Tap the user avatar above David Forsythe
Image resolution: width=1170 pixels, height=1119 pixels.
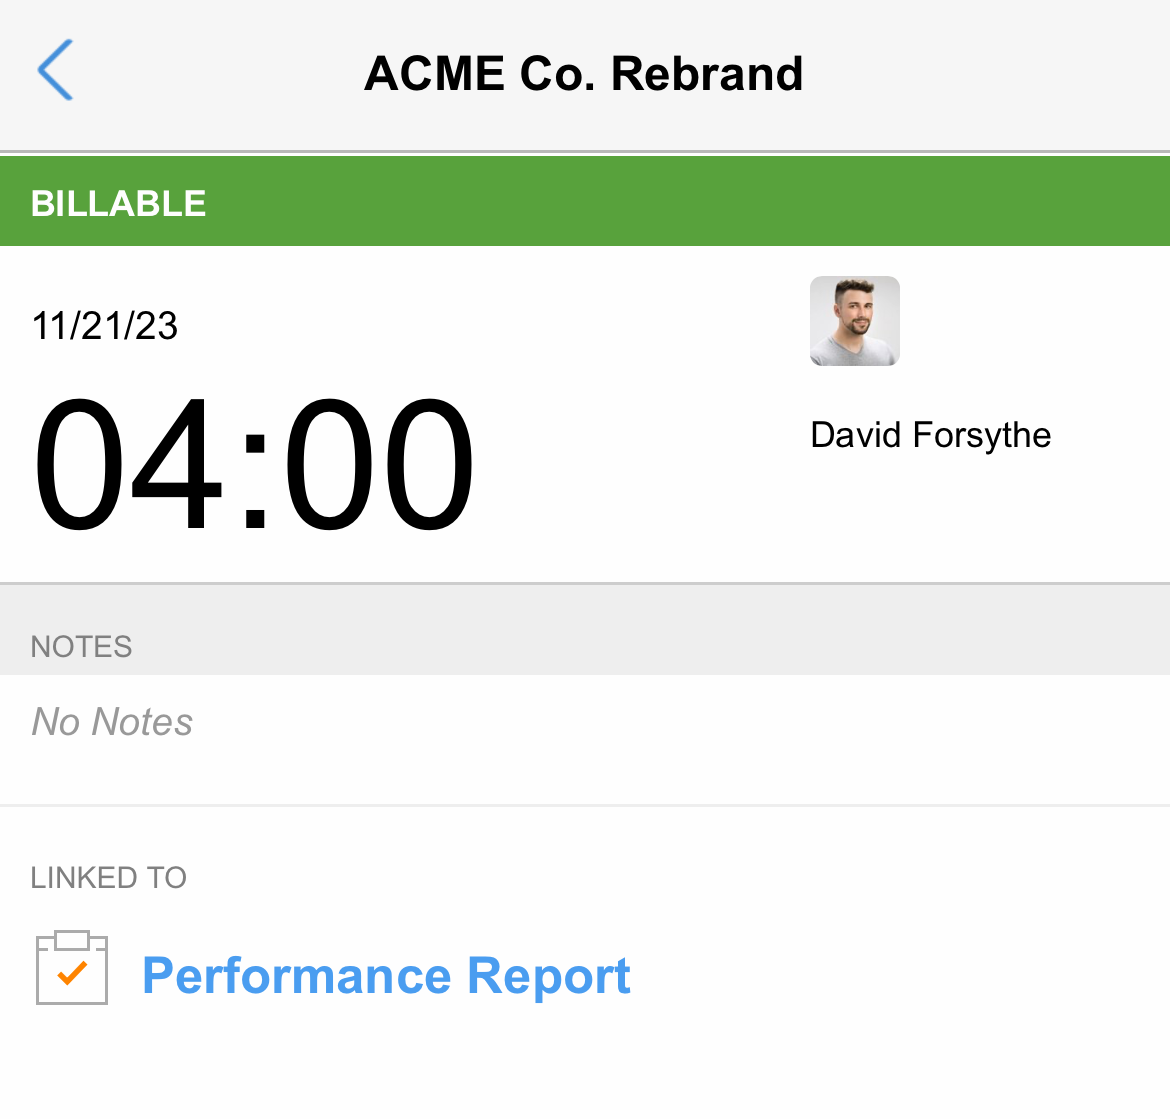pyautogui.click(x=854, y=321)
